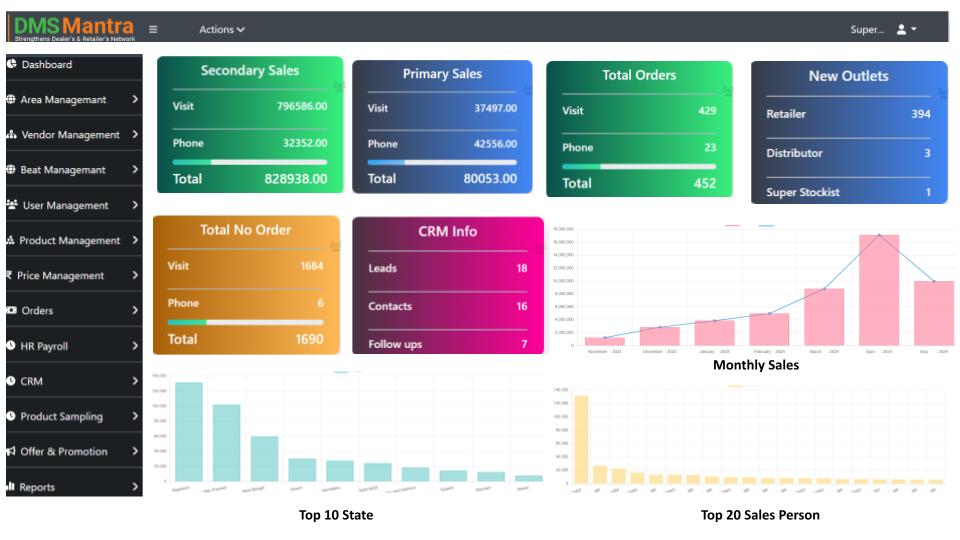Open the CRM sidebar menu item
The width and height of the screenshot is (960, 540).
(x=32, y=381)
